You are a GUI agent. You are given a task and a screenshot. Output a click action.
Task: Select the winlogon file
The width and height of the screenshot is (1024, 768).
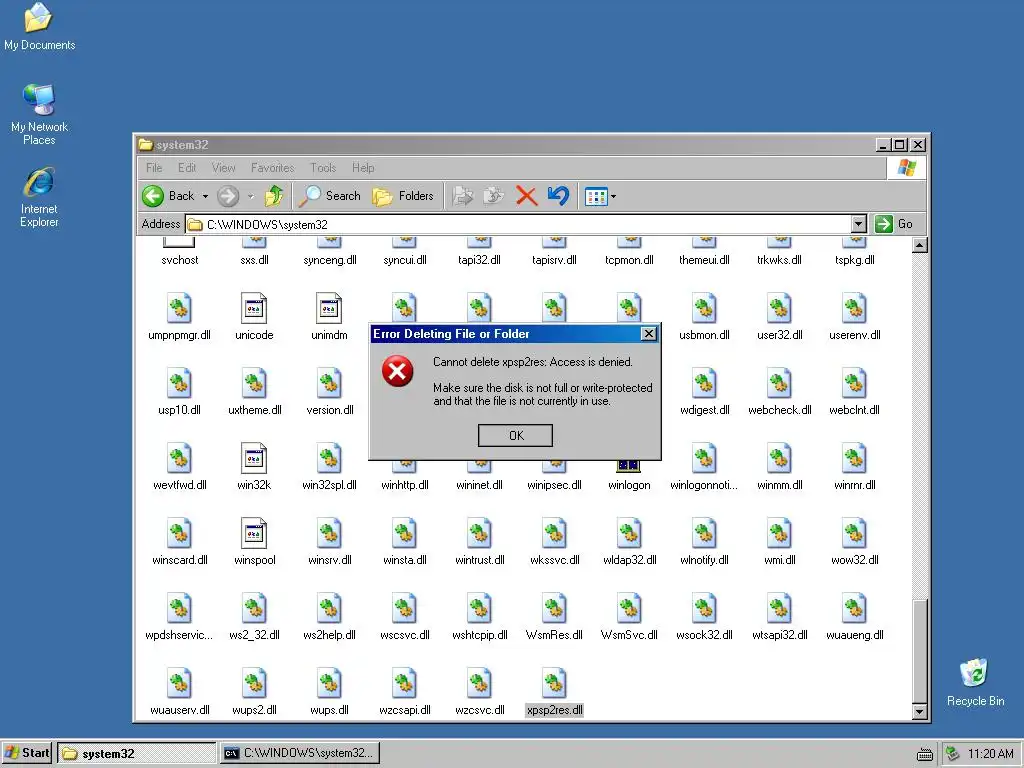pyautogui.click(x=629, y=477)
